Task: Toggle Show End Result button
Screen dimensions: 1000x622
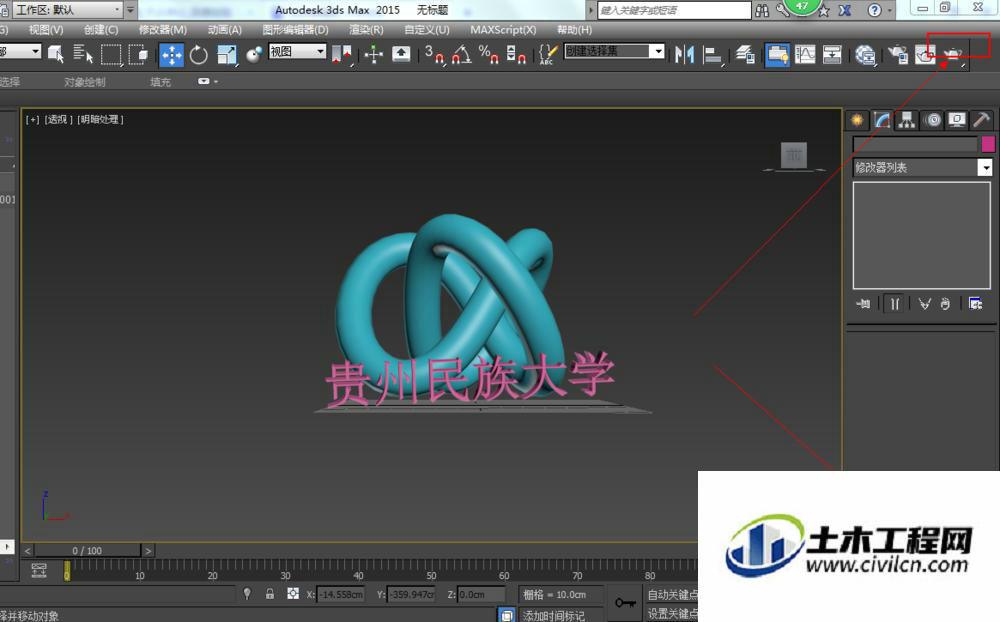Action: pyautogui.click(x=895, y=304)
